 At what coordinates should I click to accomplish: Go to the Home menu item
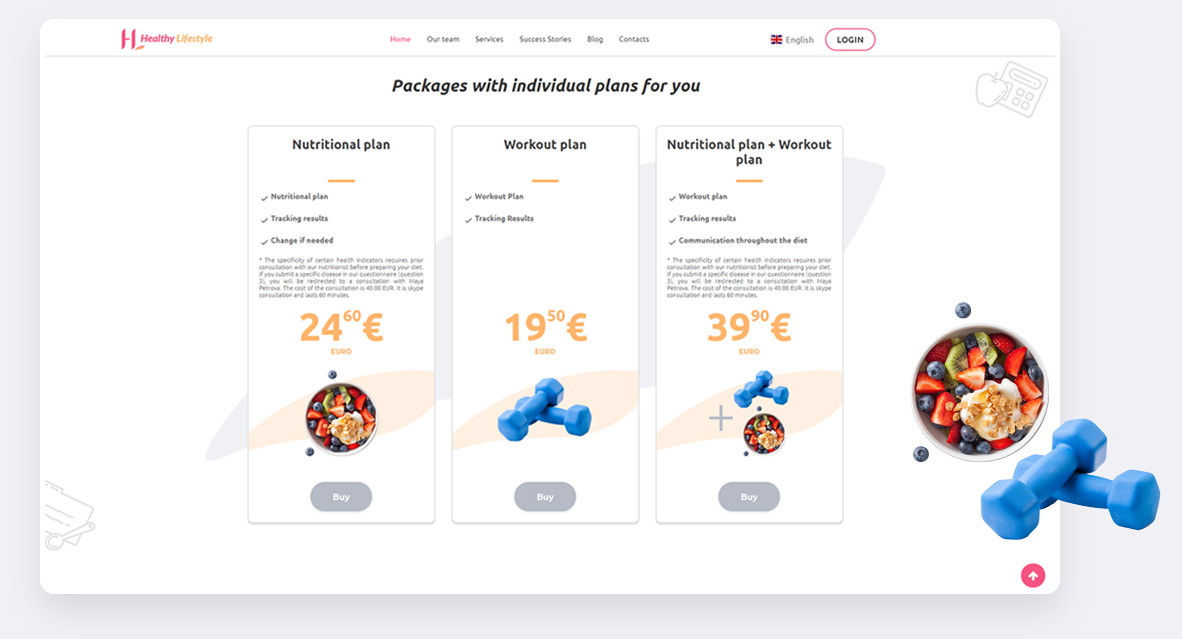pyautogui.click(x=400, y=39)
